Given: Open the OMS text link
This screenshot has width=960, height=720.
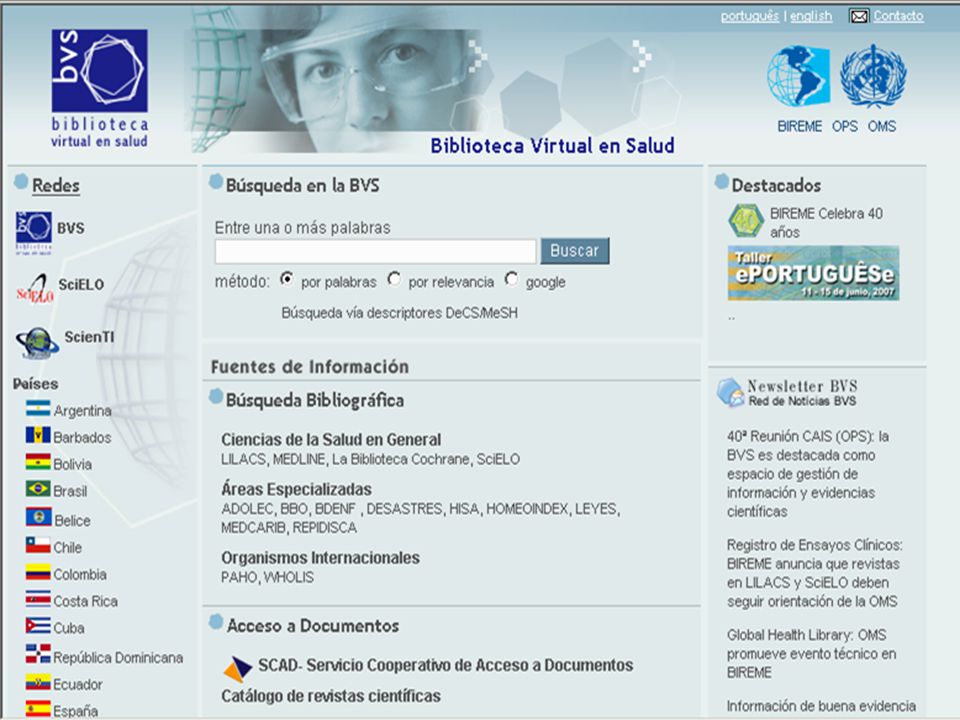Looking at the screenshot, I should pyautogui.click(x=882, y=127).
